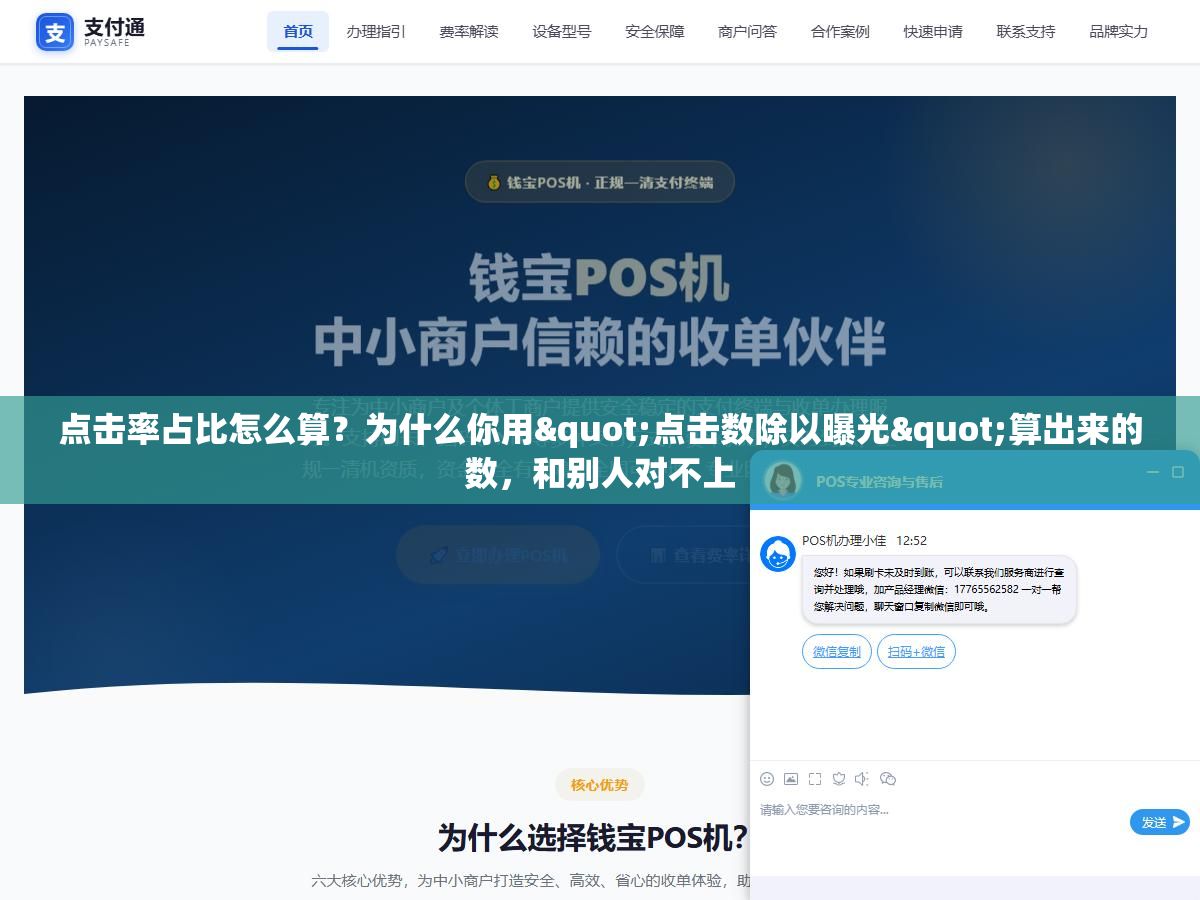Maximize the POS chat widget
Screen dimensions: 1200x900
click(x=1178, y=472)
